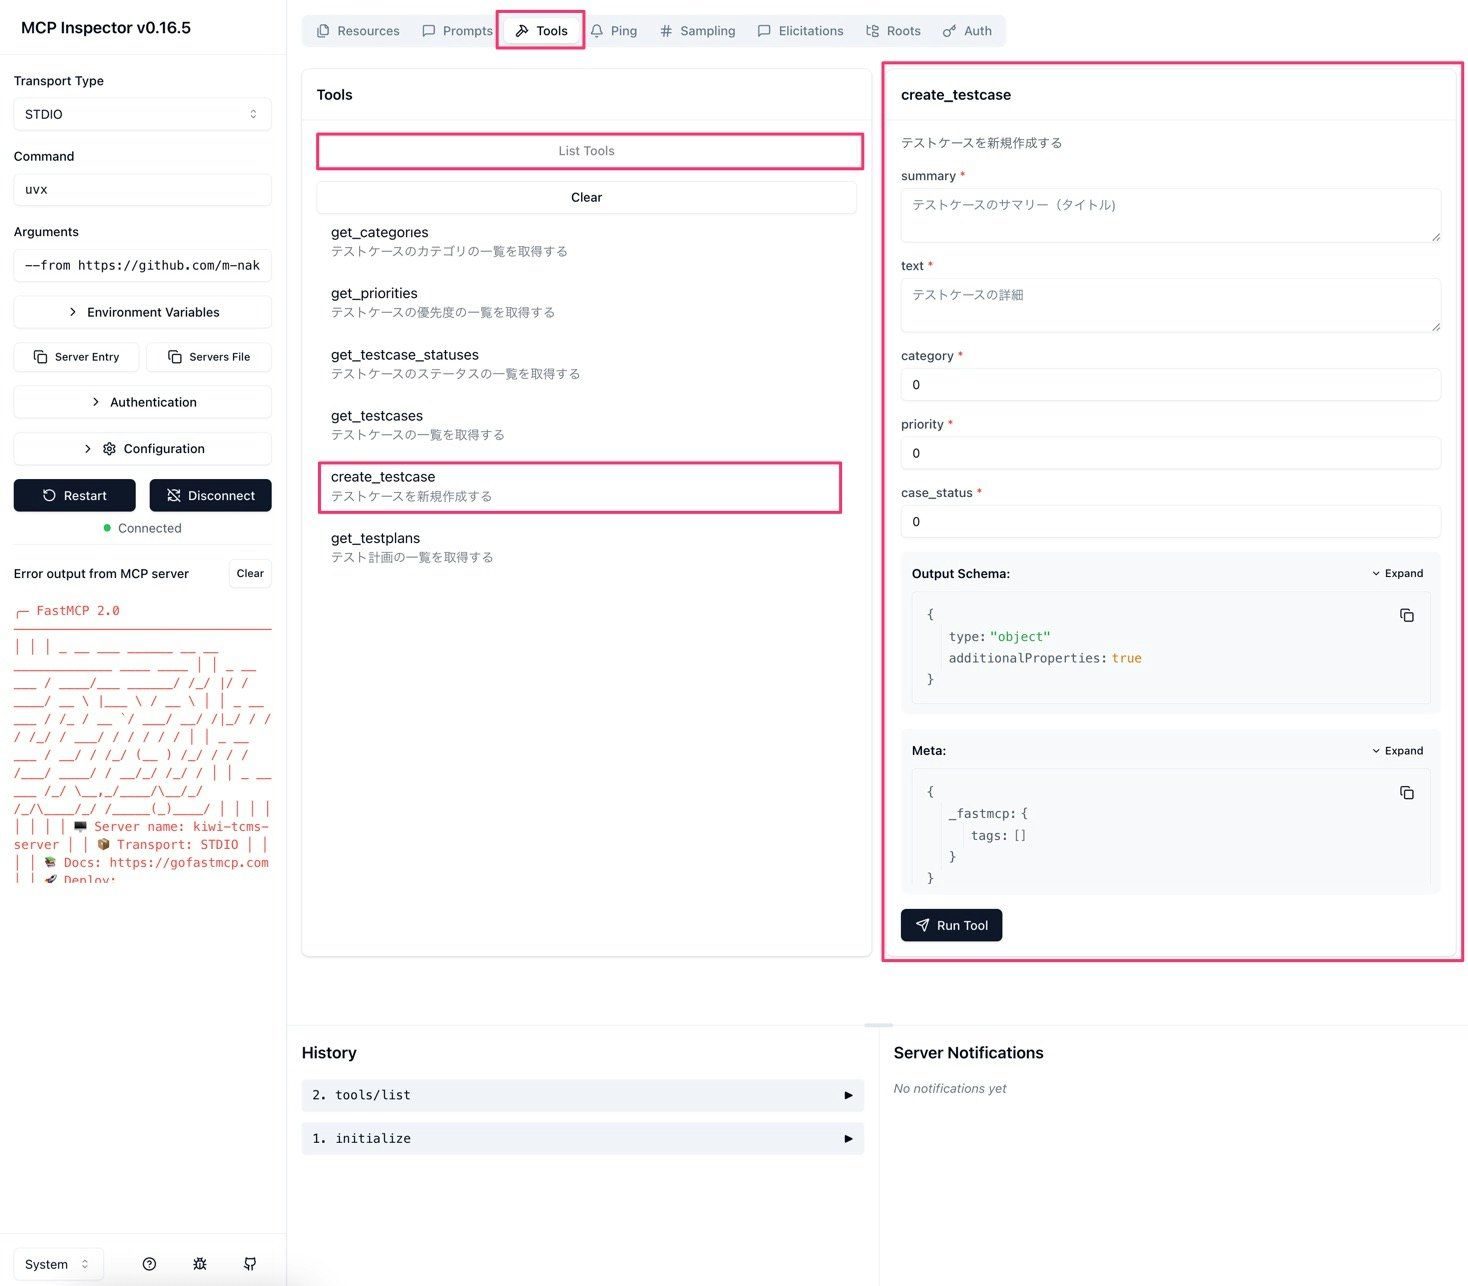Restart the MCP server connection
This screenshot has height=1286, width=1468.
pos(75,495)
